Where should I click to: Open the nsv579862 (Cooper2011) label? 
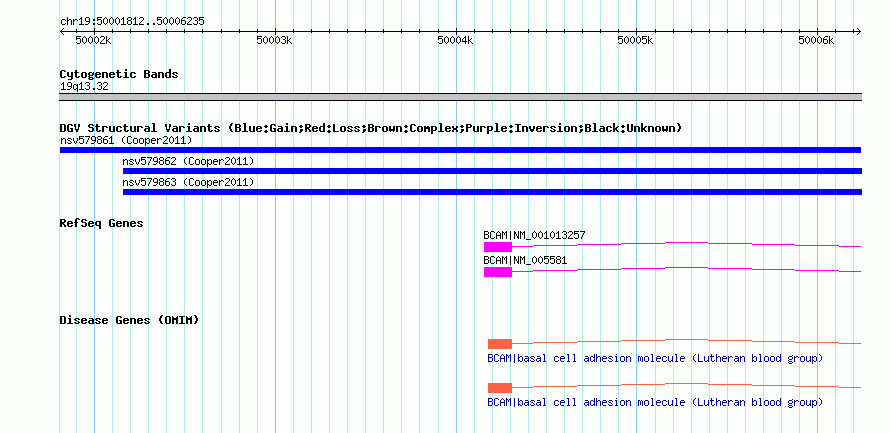click(188, 161)
